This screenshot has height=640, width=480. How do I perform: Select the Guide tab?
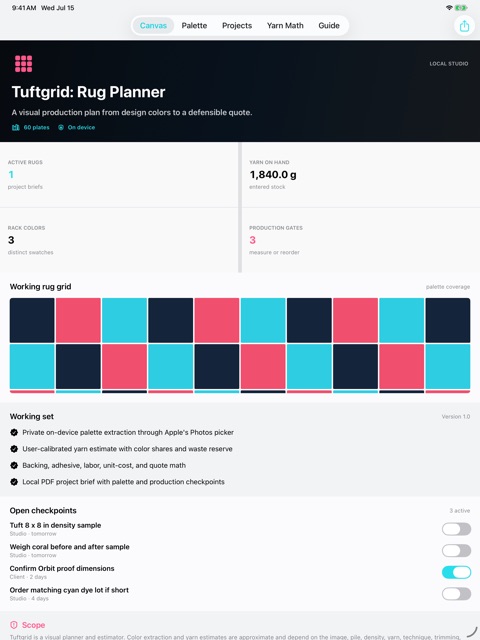coord(329,26)
